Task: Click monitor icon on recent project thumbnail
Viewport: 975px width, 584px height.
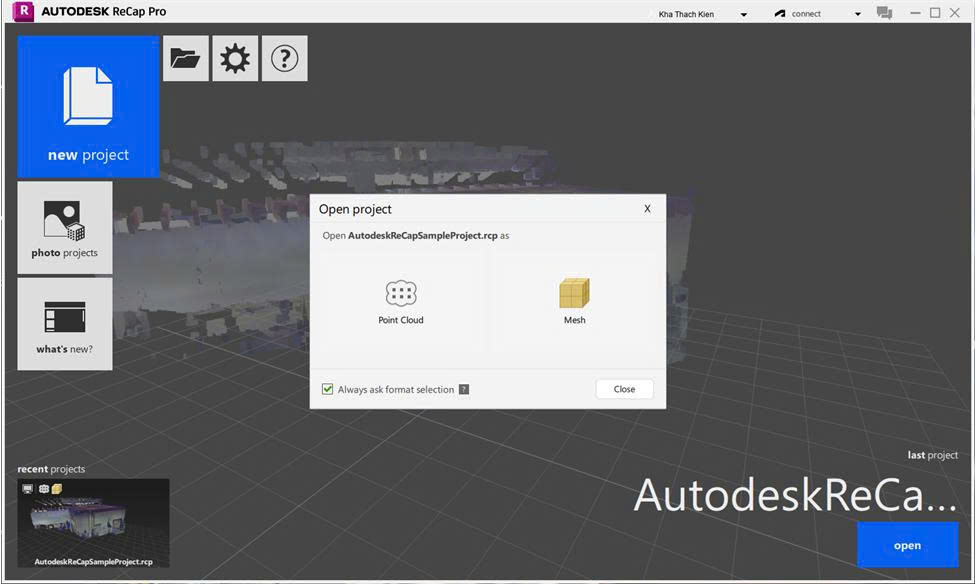Action: (x=27, y=489)
